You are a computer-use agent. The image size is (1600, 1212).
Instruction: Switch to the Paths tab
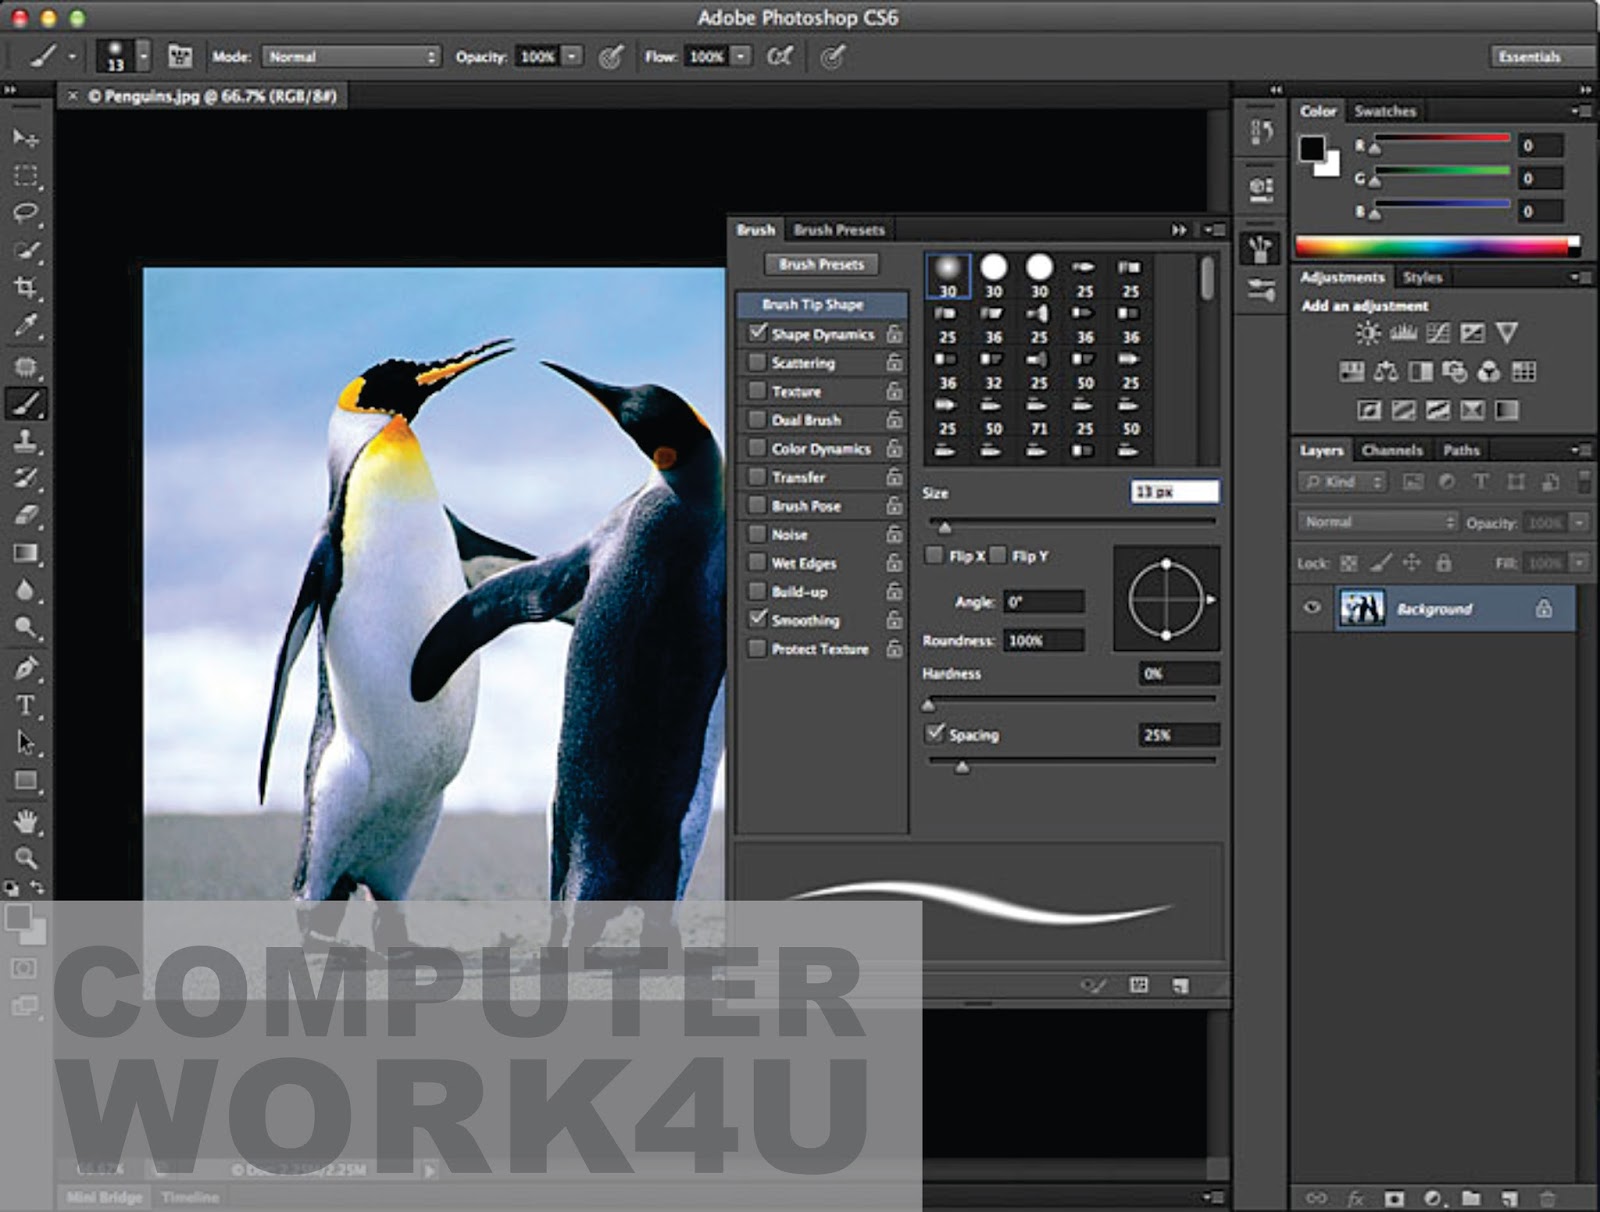coord(1461,450)
